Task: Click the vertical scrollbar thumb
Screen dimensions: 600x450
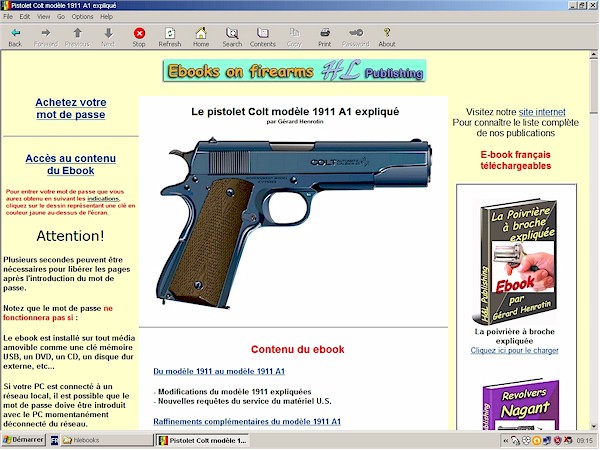Action: point(593,86)
